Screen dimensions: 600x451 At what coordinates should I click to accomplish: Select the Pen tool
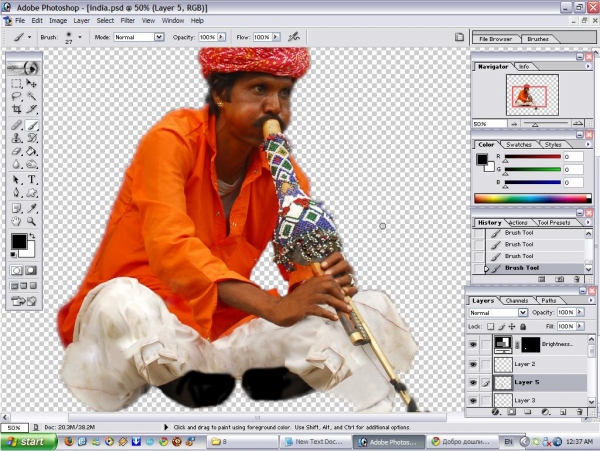pyautogui.click(x=16, y=192)
